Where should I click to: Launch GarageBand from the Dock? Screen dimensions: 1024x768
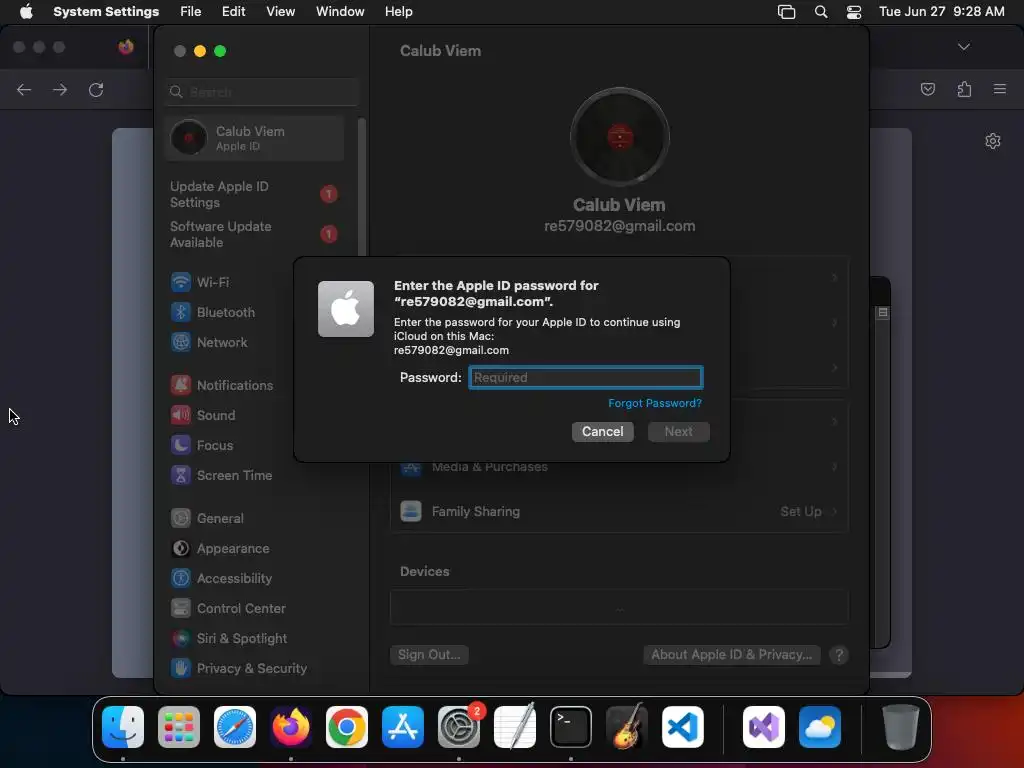(627, 727)
